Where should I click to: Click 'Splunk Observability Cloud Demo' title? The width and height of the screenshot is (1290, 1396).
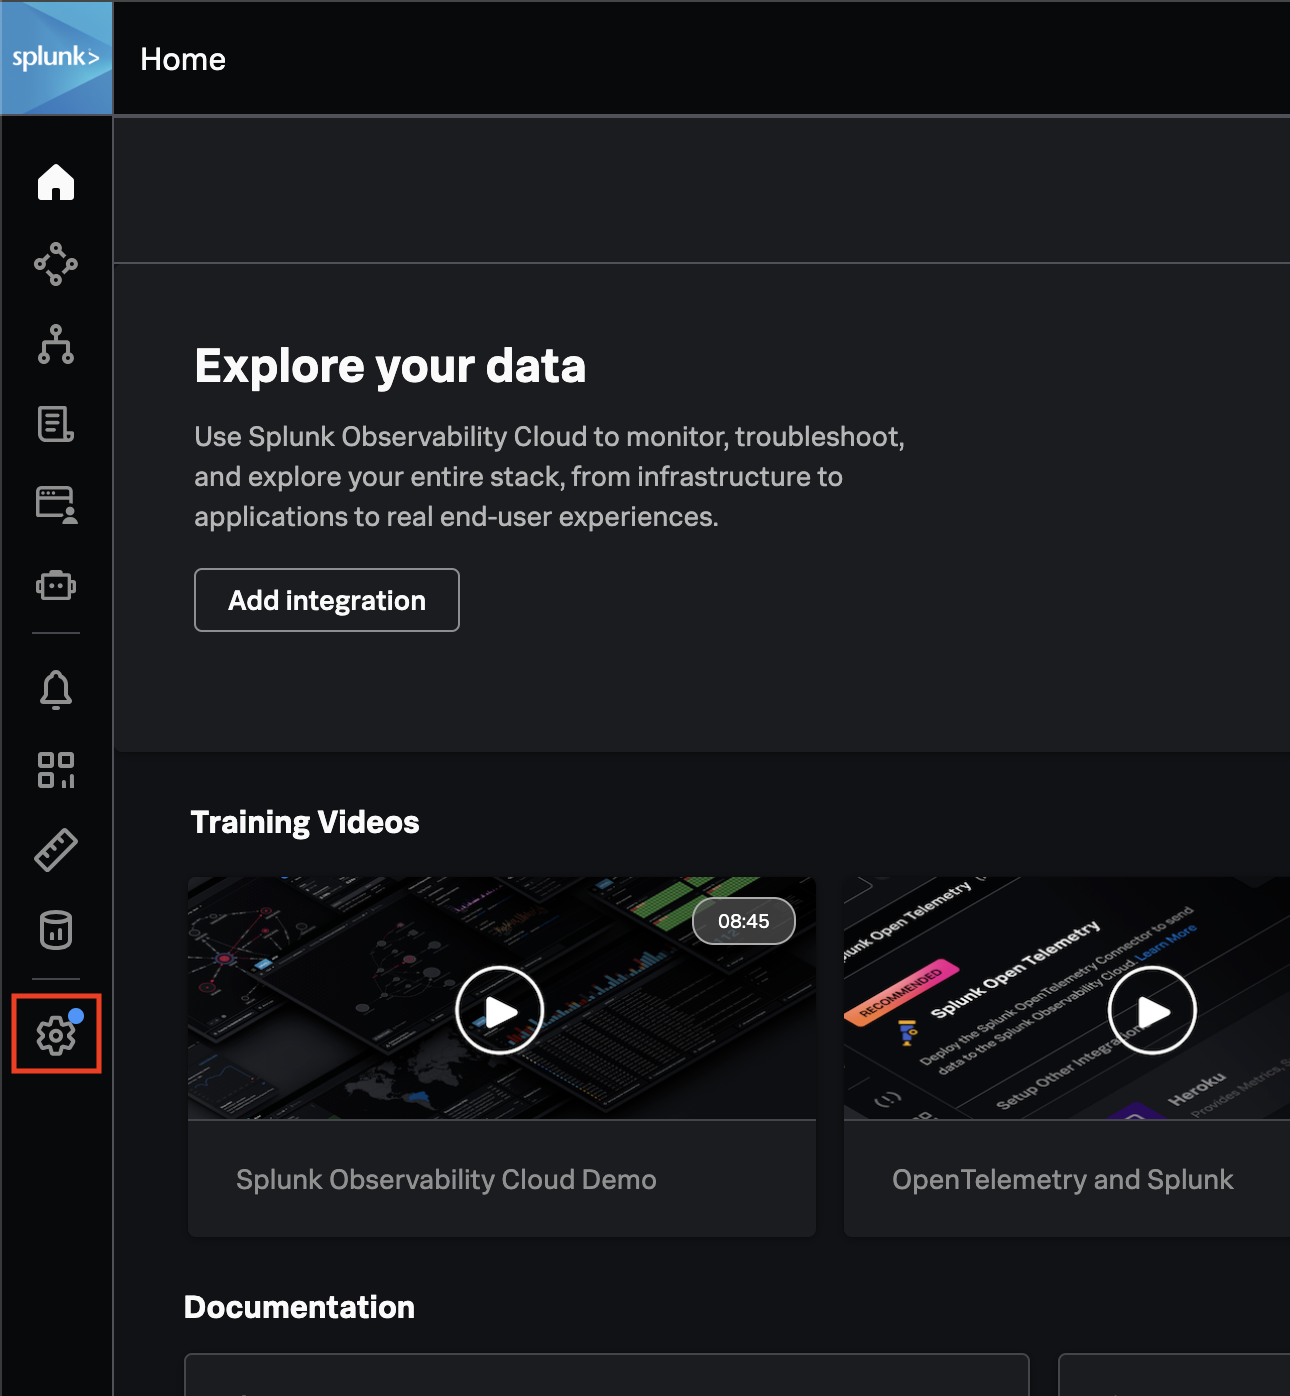(446, 1180)
